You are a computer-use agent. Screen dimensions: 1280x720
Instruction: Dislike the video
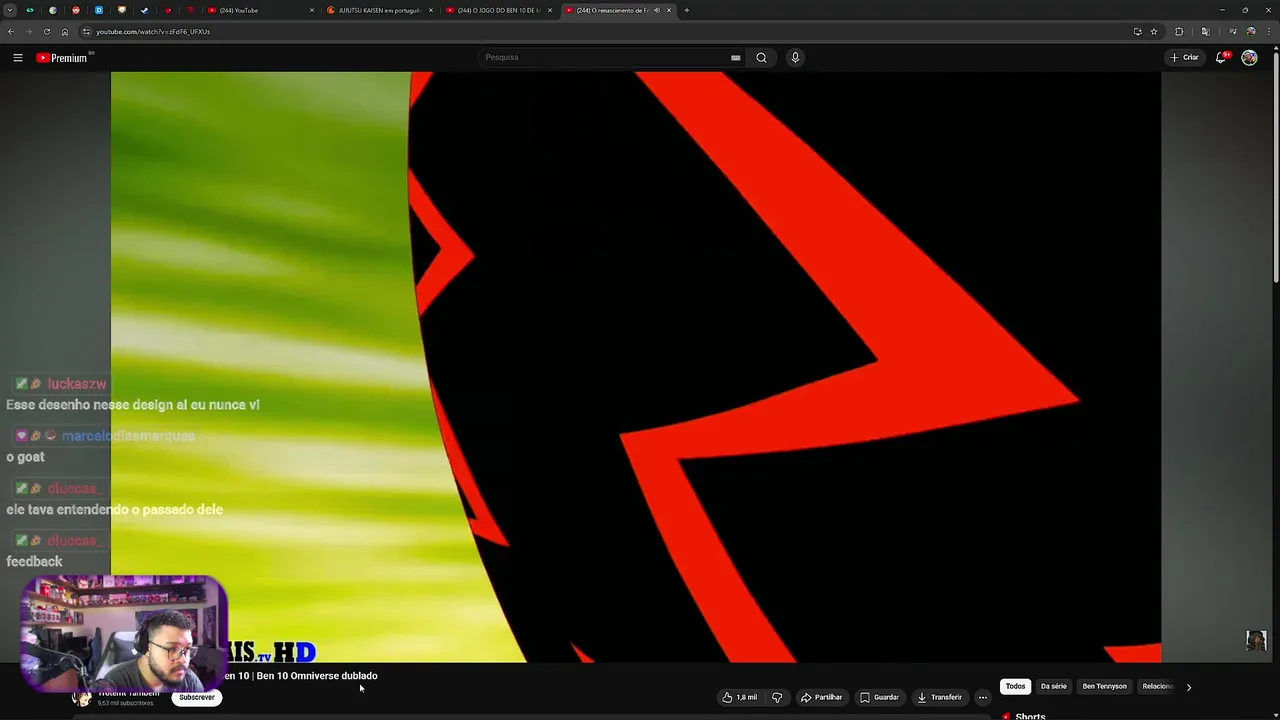(777, 697)
